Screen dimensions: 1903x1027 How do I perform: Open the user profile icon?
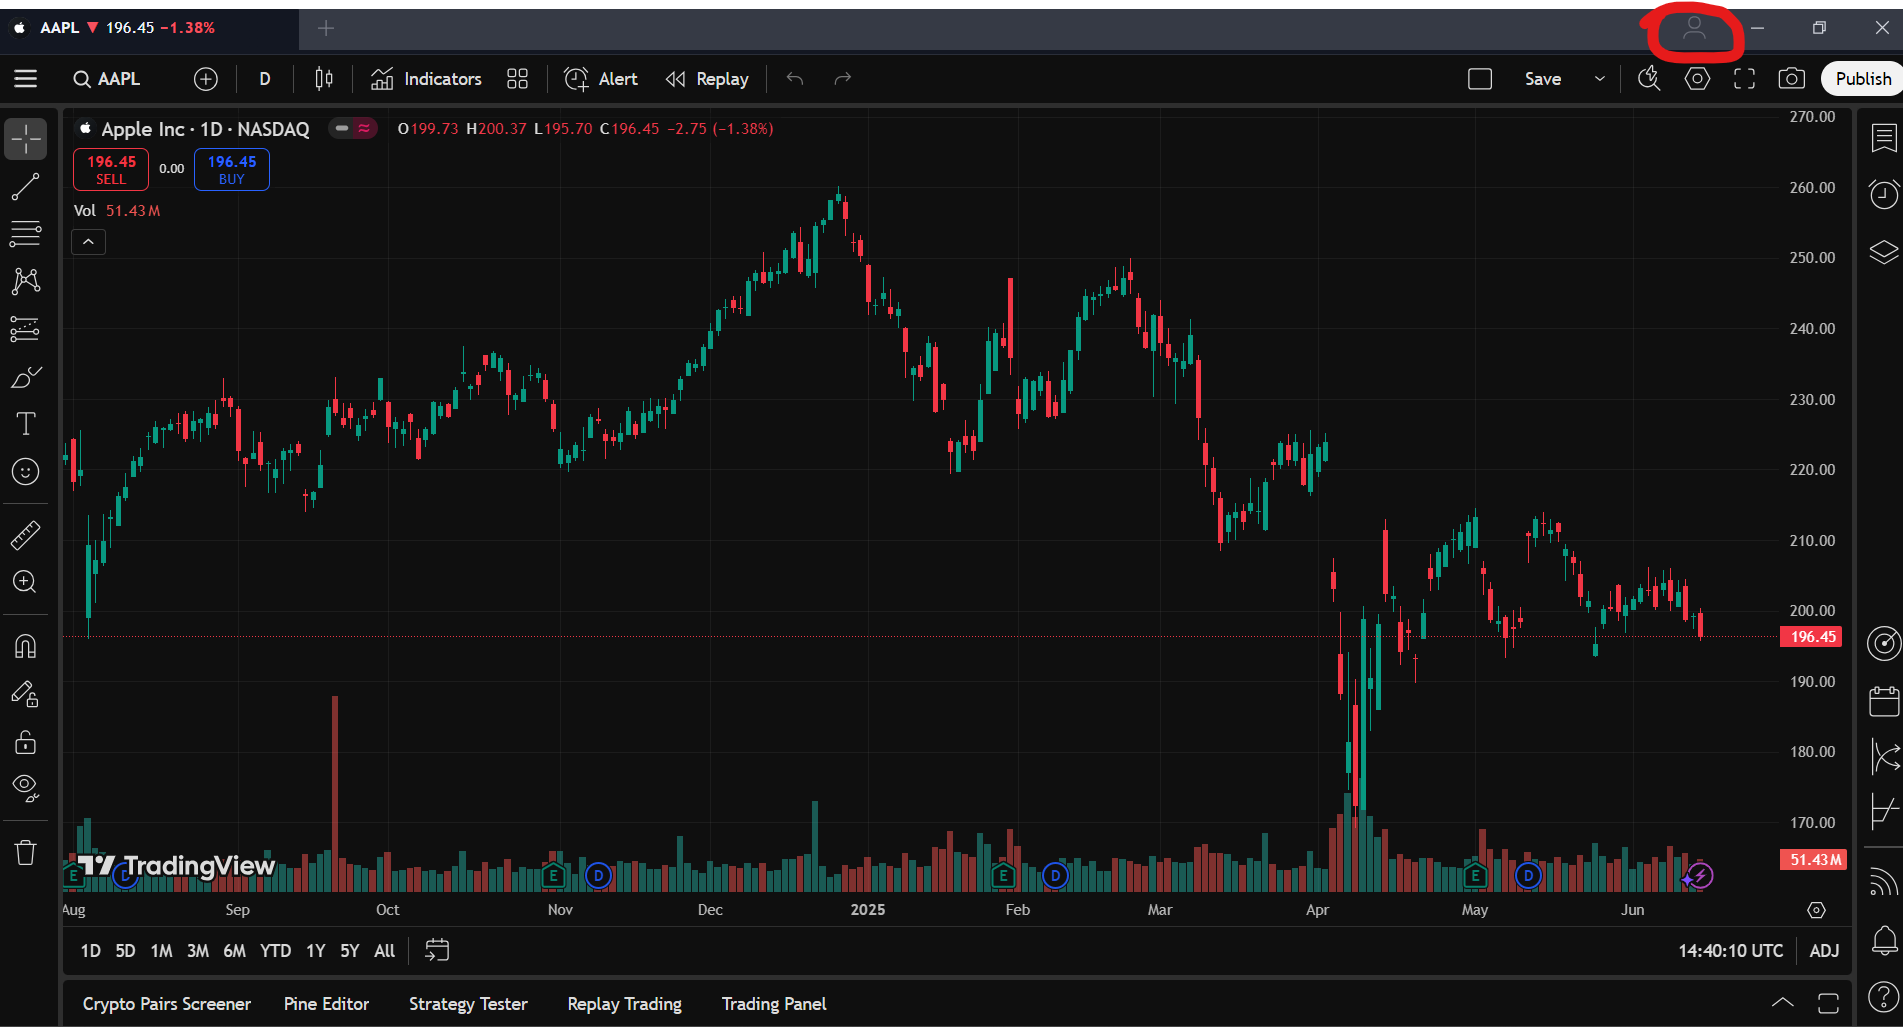point(1694,29)
